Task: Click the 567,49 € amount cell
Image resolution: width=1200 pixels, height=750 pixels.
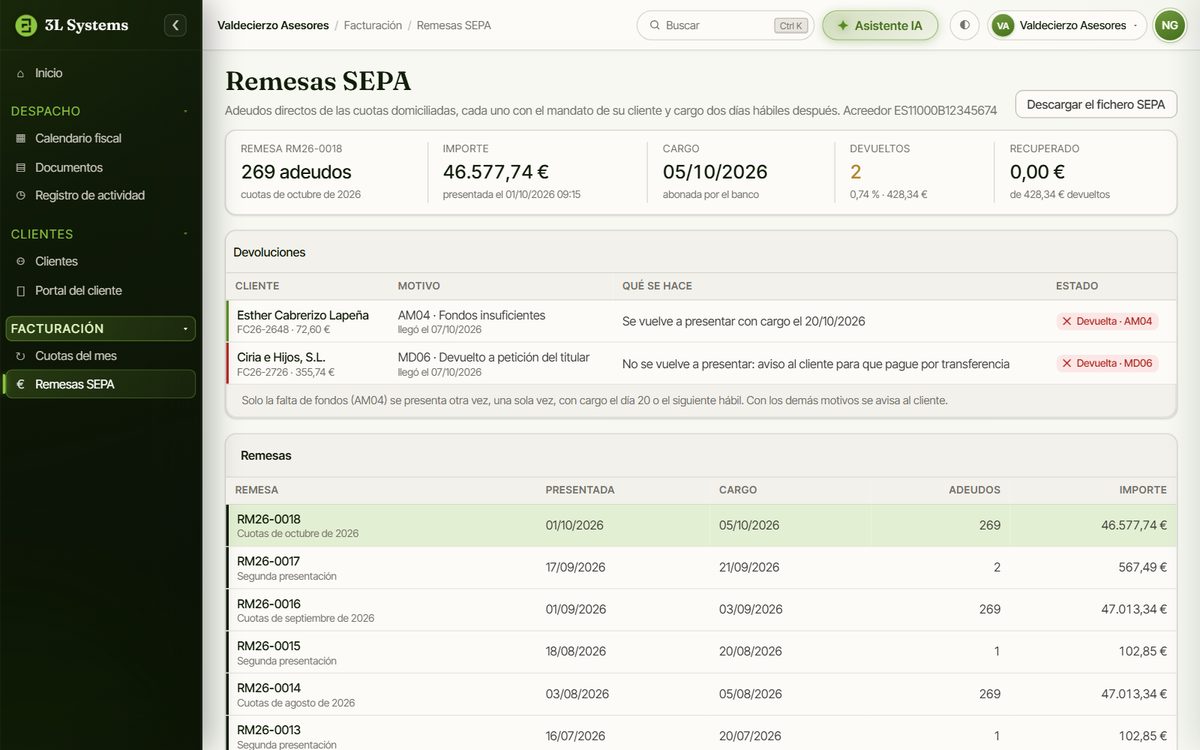Action: [1143, 567]
